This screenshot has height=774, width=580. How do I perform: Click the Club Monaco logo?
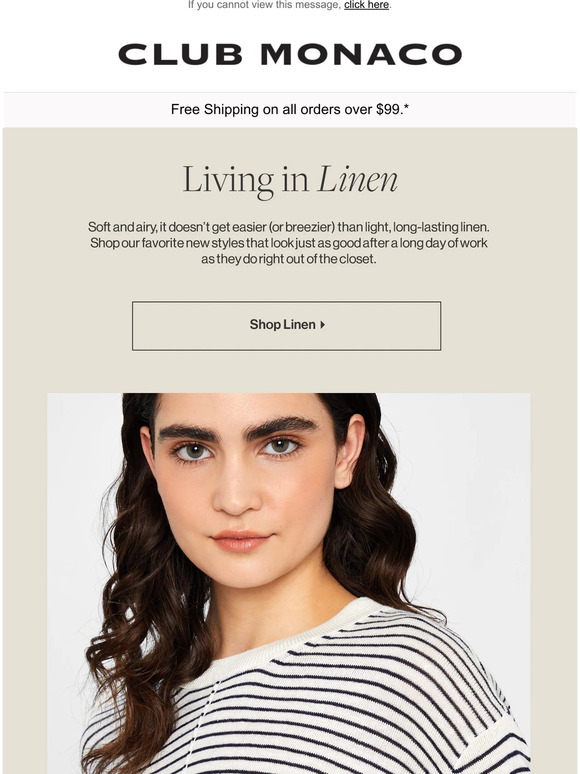(290, 54)
